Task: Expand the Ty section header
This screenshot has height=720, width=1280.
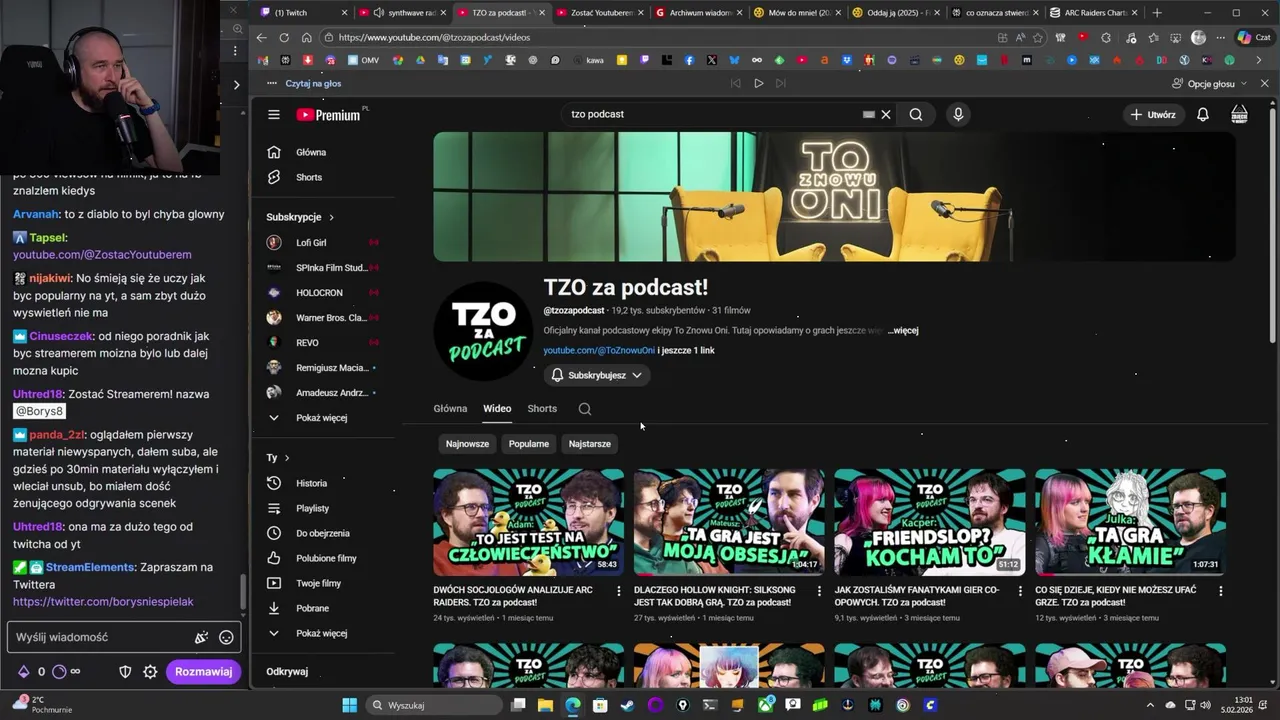Action: pyautogui.click(x=278, y=457)
